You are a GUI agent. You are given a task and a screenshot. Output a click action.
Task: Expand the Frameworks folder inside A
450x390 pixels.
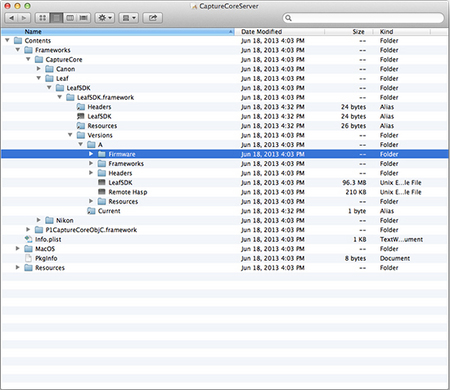[91, 163]
